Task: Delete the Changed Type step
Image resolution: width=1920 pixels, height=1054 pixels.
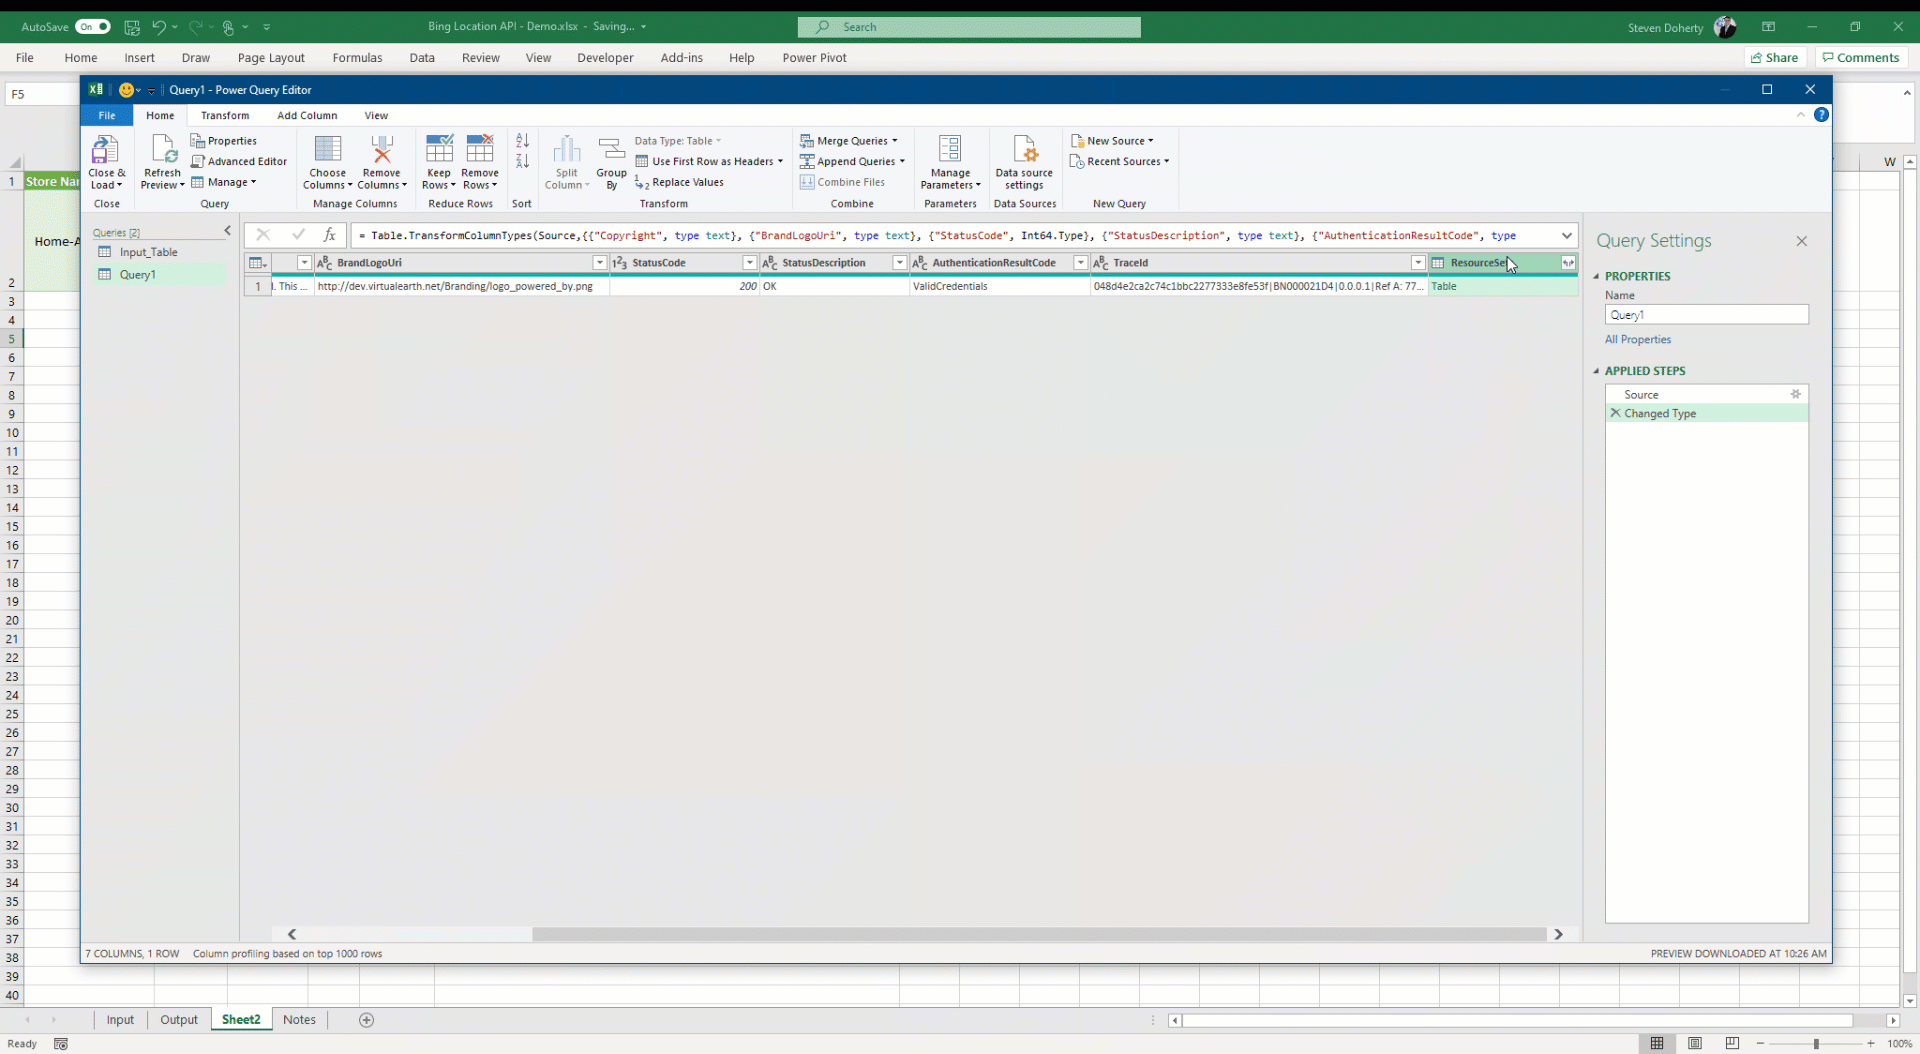Action: (1615, 413)
